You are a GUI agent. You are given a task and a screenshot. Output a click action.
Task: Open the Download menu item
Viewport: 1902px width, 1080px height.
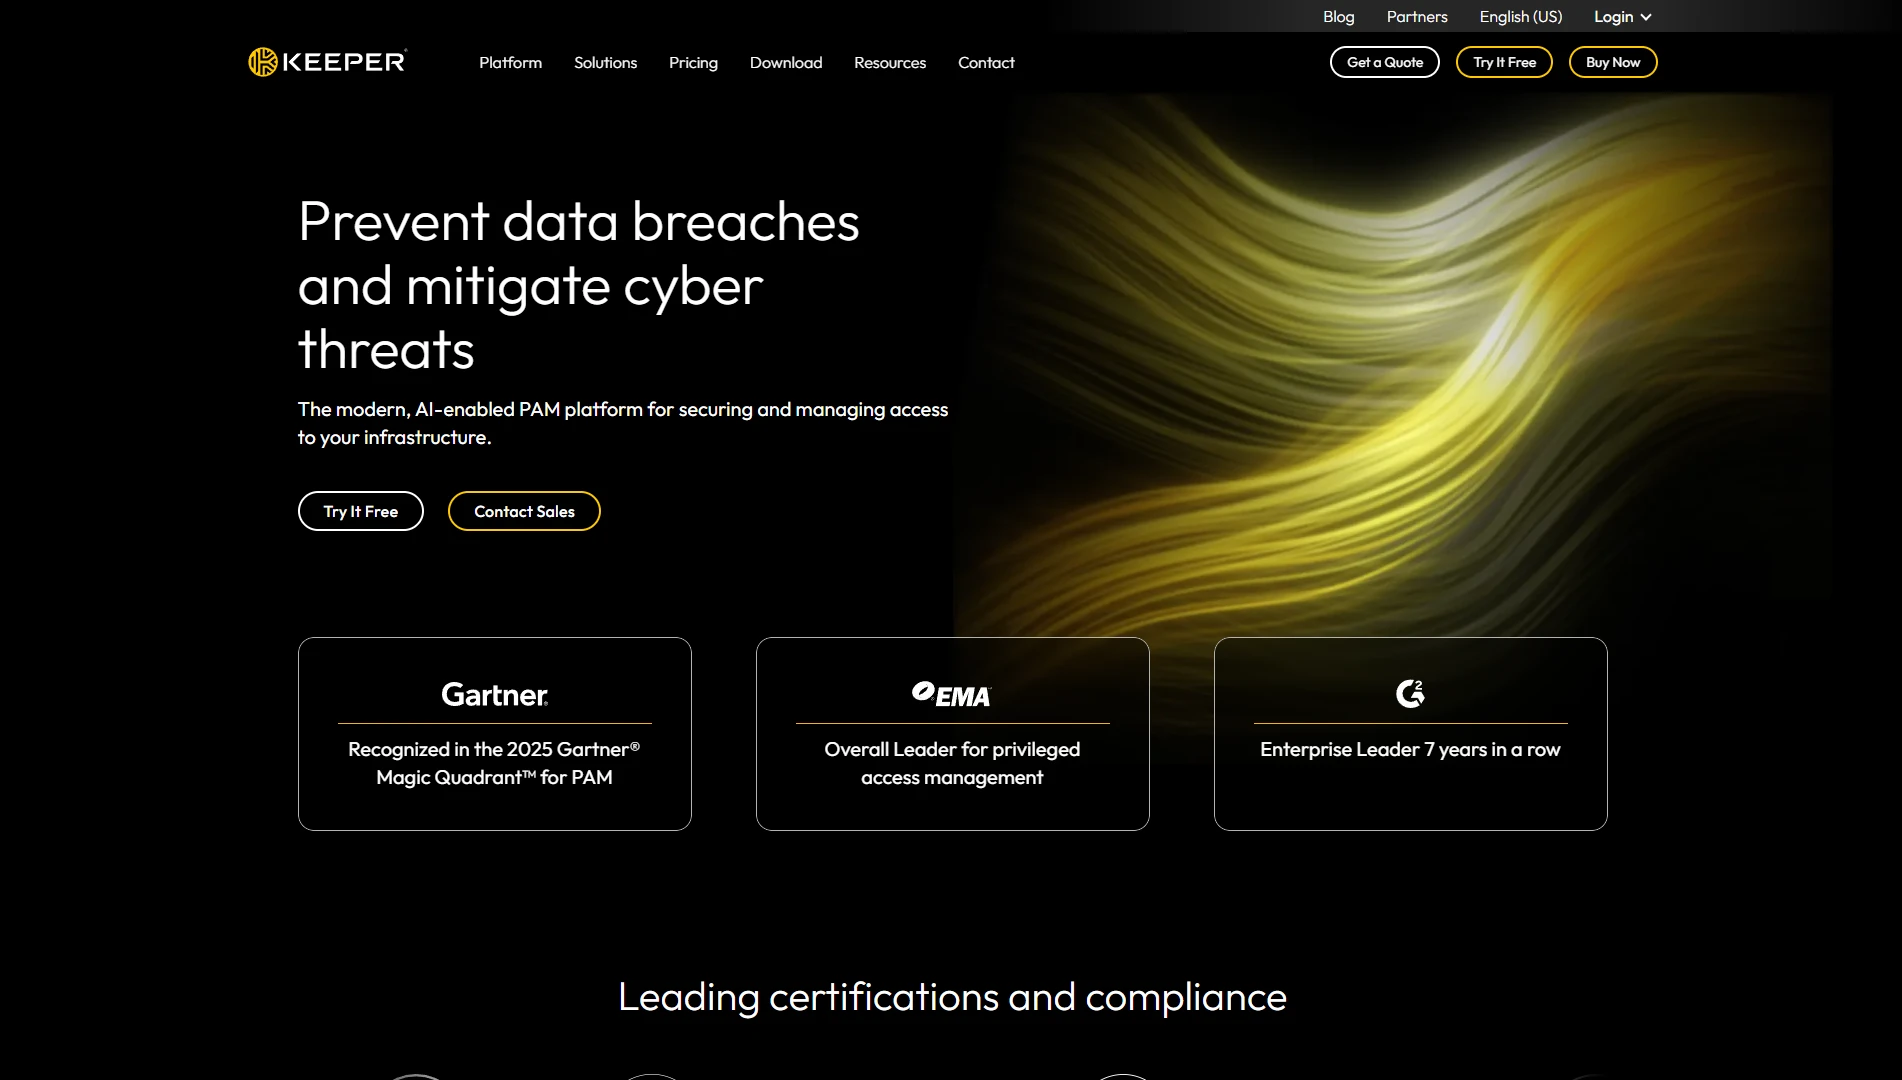click(786, 62)
